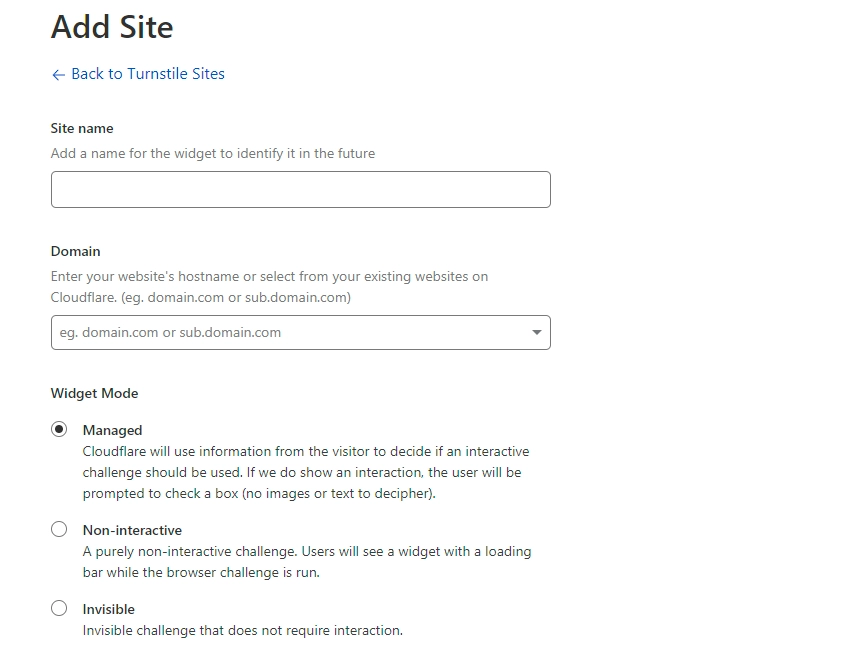
Task: Click the Widget Mode section label
Action: (94, 393)
